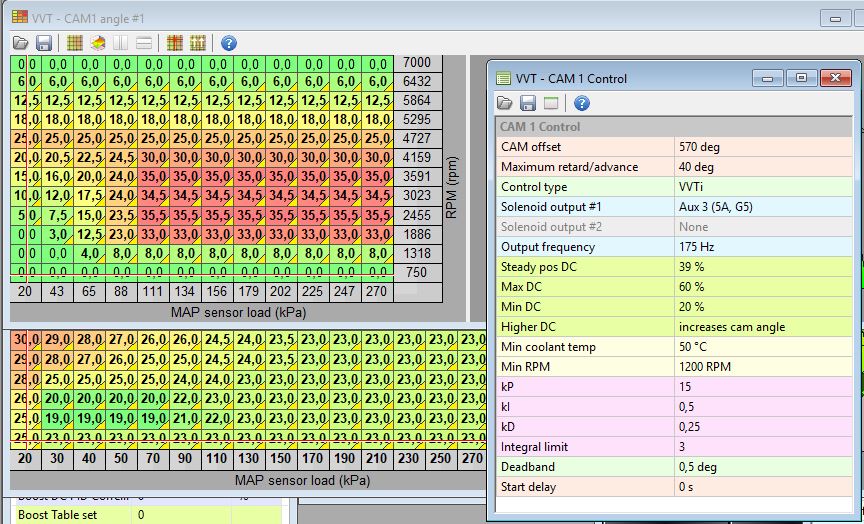Viewport: 864px width, 524px height.
Task: Open help in CAM 1 Control toolbar
Action: click(581, 103)
